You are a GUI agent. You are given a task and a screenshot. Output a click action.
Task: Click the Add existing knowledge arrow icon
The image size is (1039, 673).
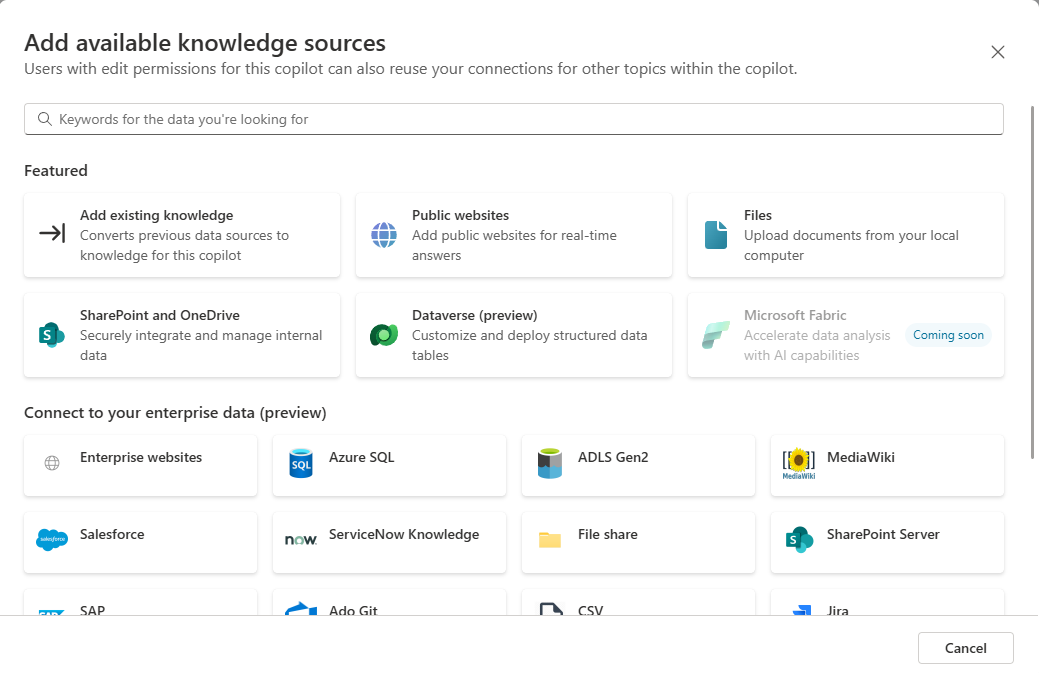(x=52, y=234)
